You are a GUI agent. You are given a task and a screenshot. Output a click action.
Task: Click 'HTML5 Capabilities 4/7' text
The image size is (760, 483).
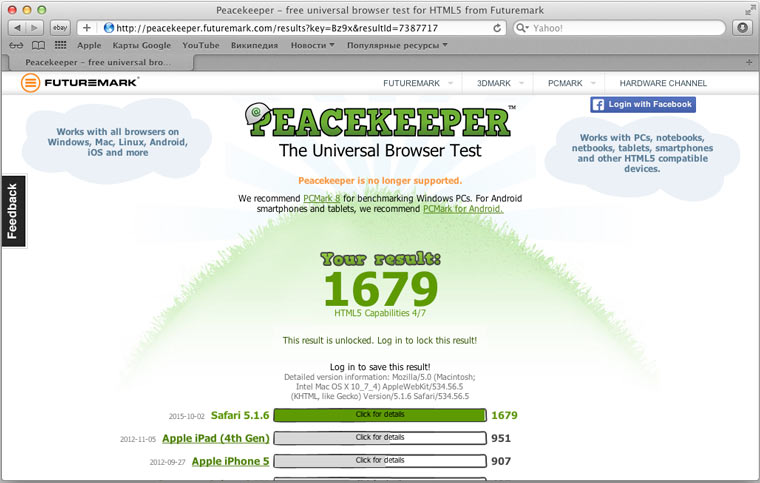(380, 313)
